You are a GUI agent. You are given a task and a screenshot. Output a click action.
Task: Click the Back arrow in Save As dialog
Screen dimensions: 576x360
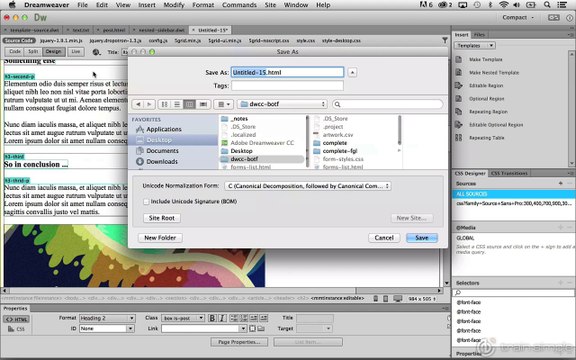click(x=138, y=104)
